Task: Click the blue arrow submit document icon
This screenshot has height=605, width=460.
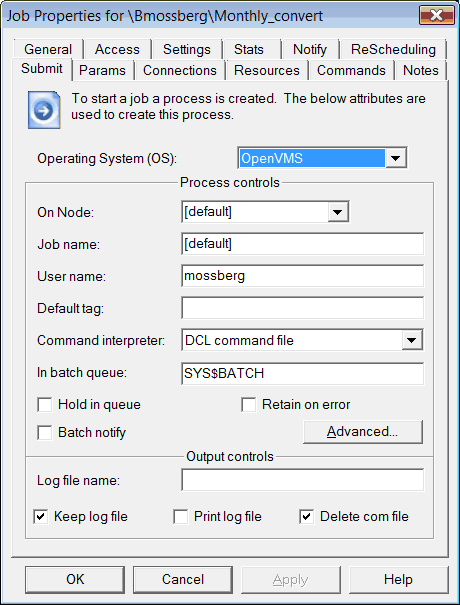Action: click(x=44, y=110)
